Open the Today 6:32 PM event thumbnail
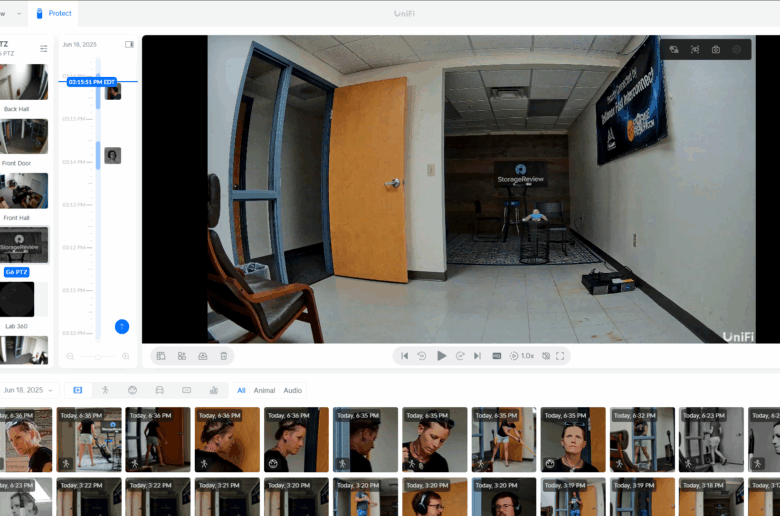780x516 pixels. coord(642,439)
